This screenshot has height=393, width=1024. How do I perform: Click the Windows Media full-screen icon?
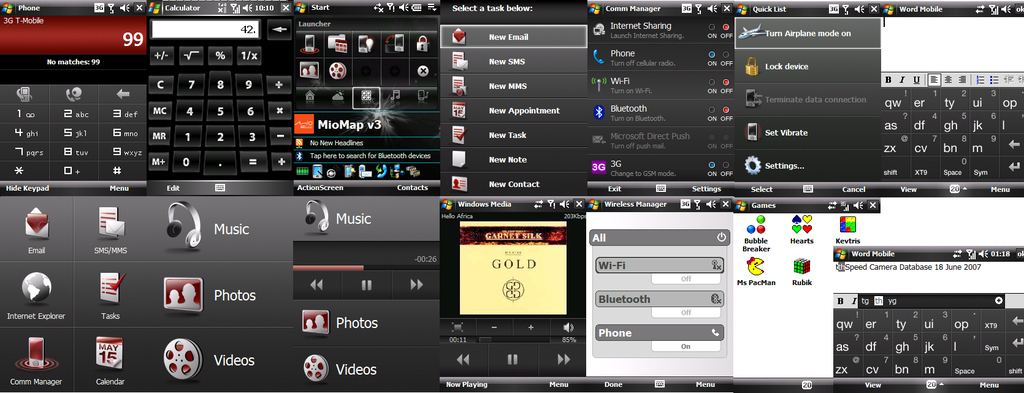(458, 327)
